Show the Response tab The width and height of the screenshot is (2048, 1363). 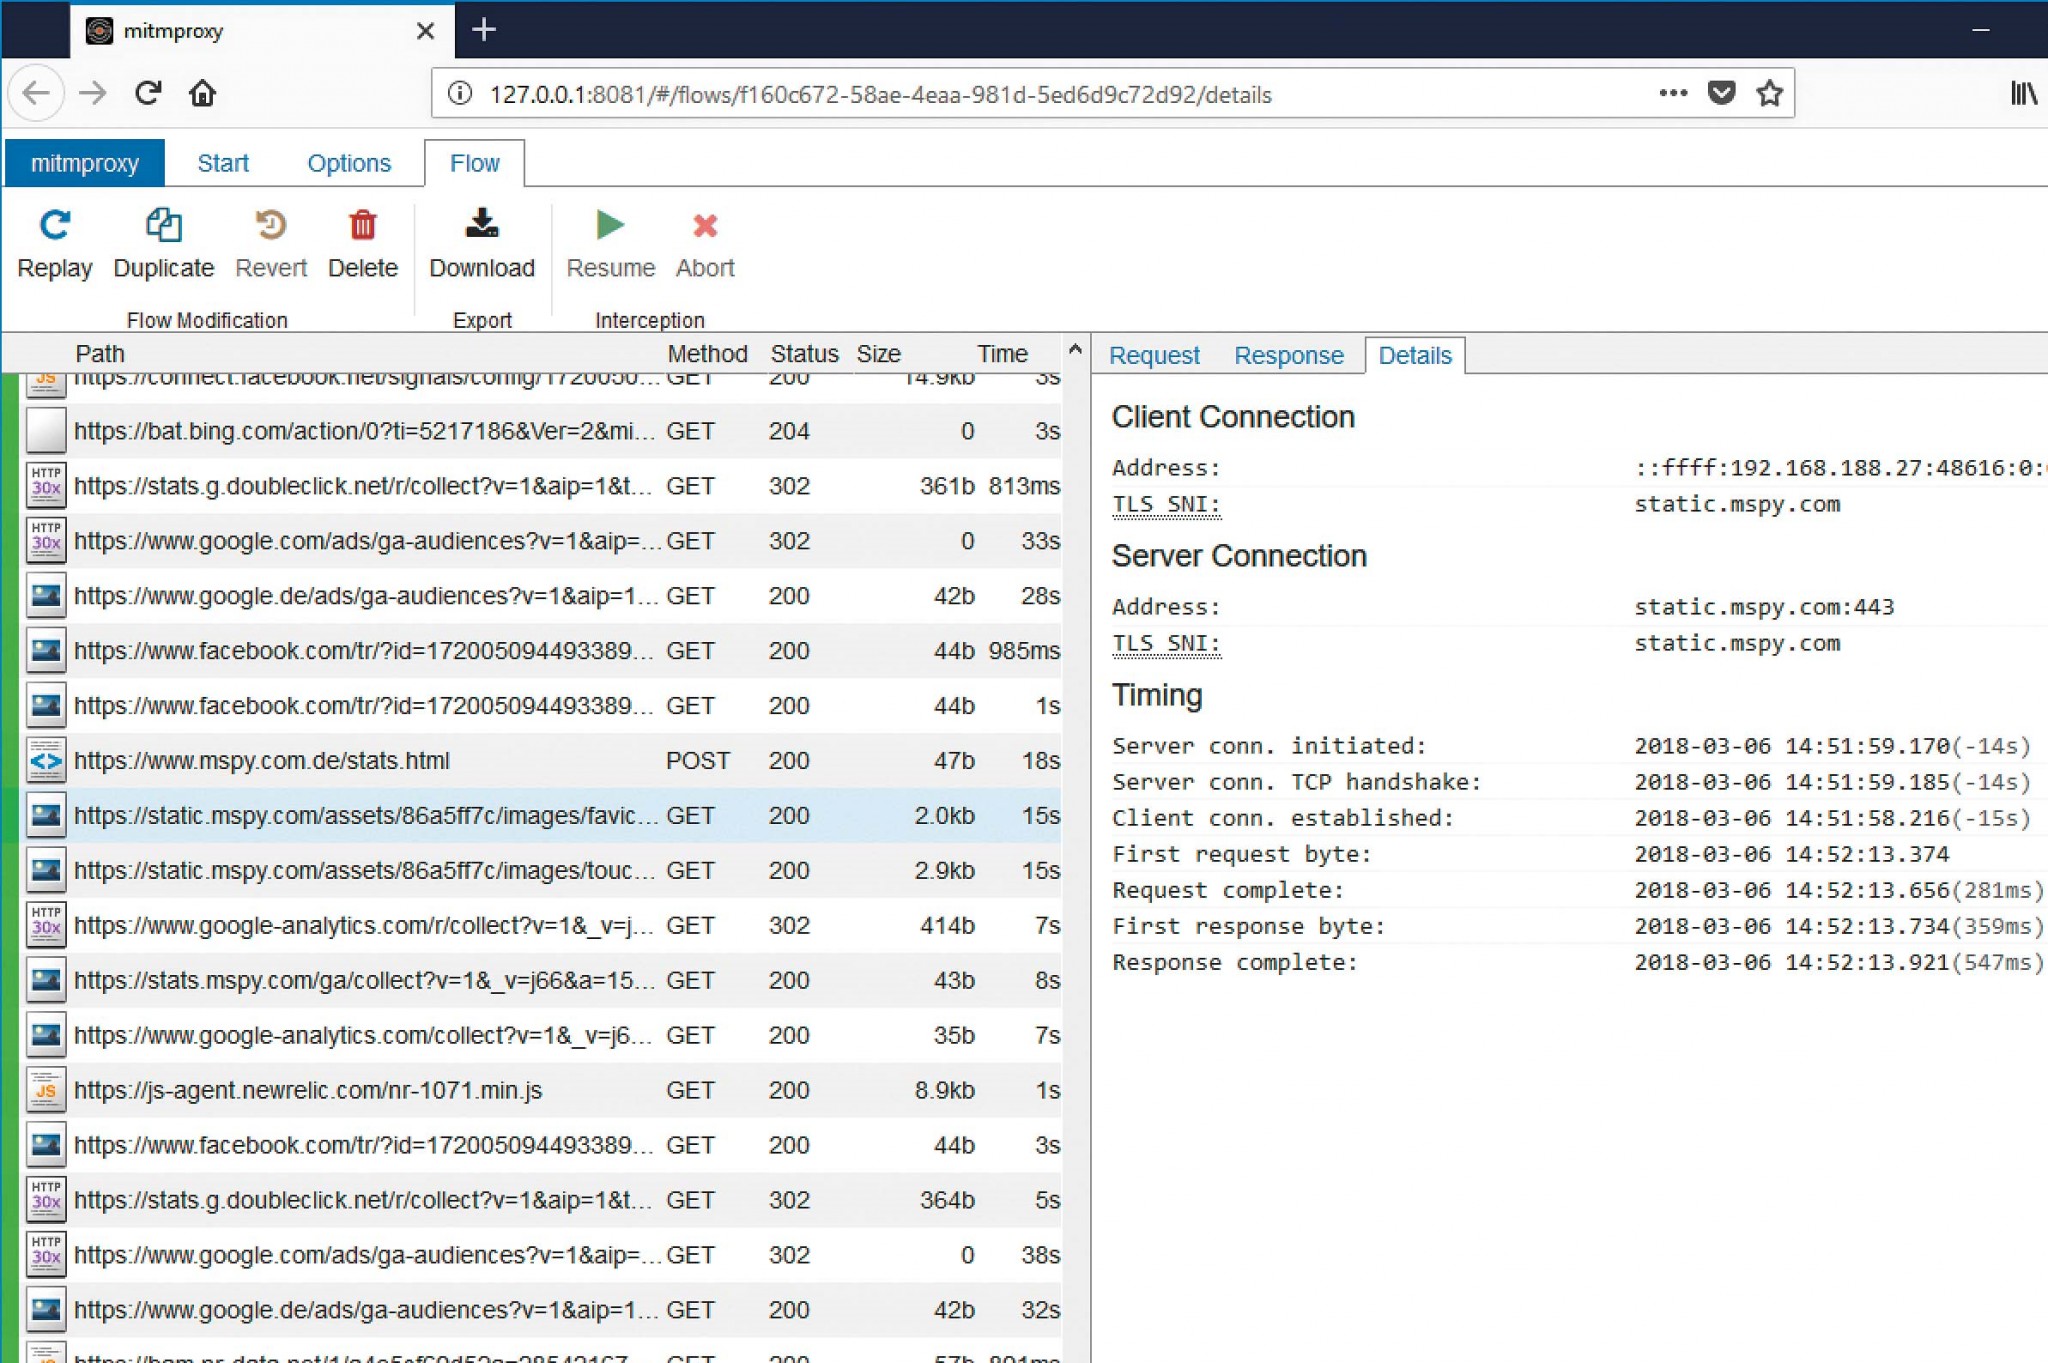[1288, 356]
